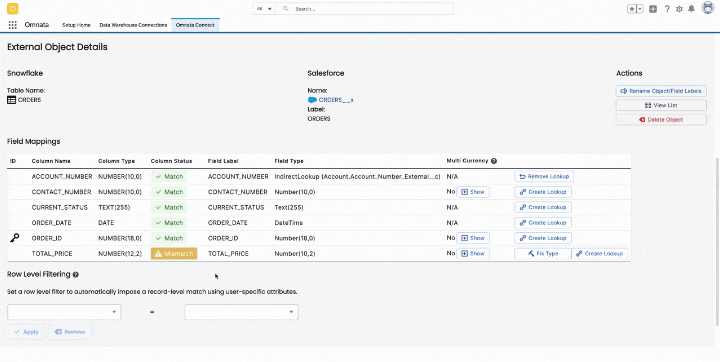Click Create Lookup for CURRENT_STATUS

pos(543,207)
